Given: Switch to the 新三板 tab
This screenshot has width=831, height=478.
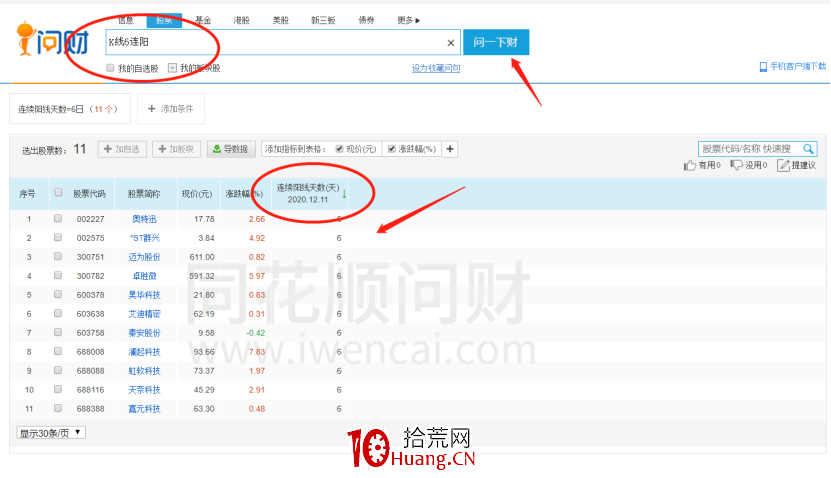Looking at the screenshot, I should pyautogui.click(x=323, y=20).
